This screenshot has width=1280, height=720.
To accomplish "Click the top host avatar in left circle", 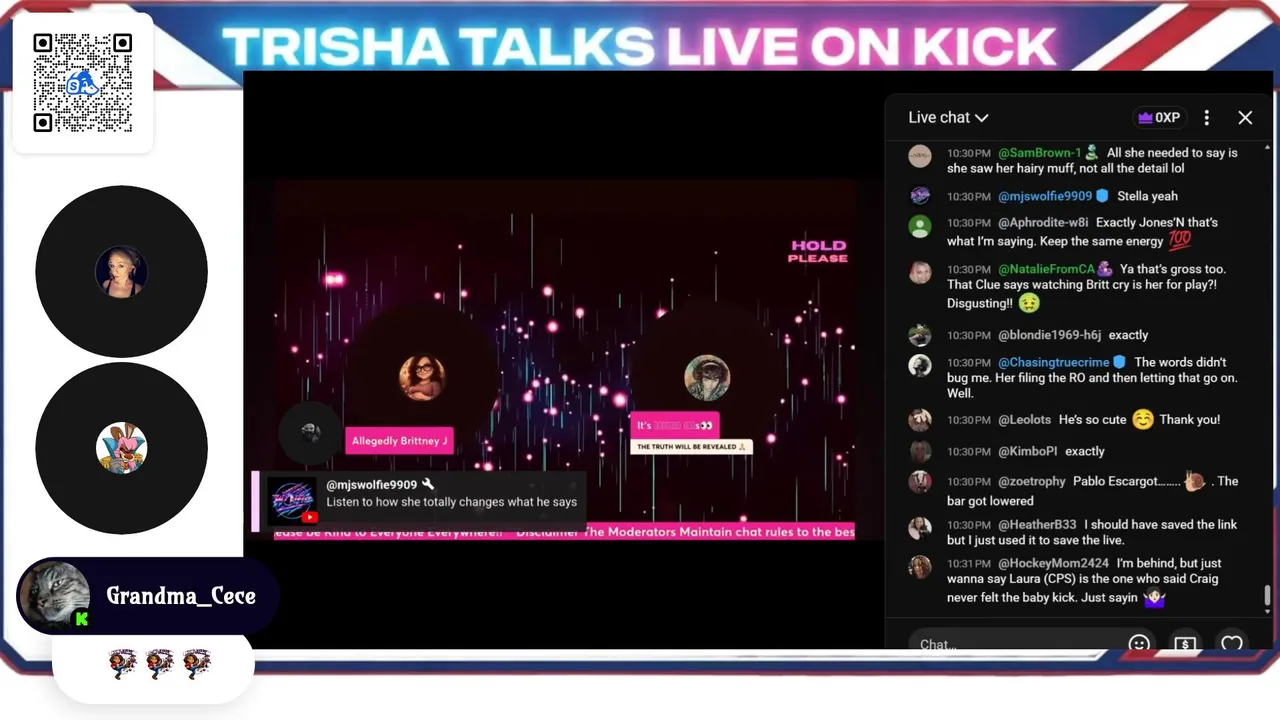I will coord(121,271).
